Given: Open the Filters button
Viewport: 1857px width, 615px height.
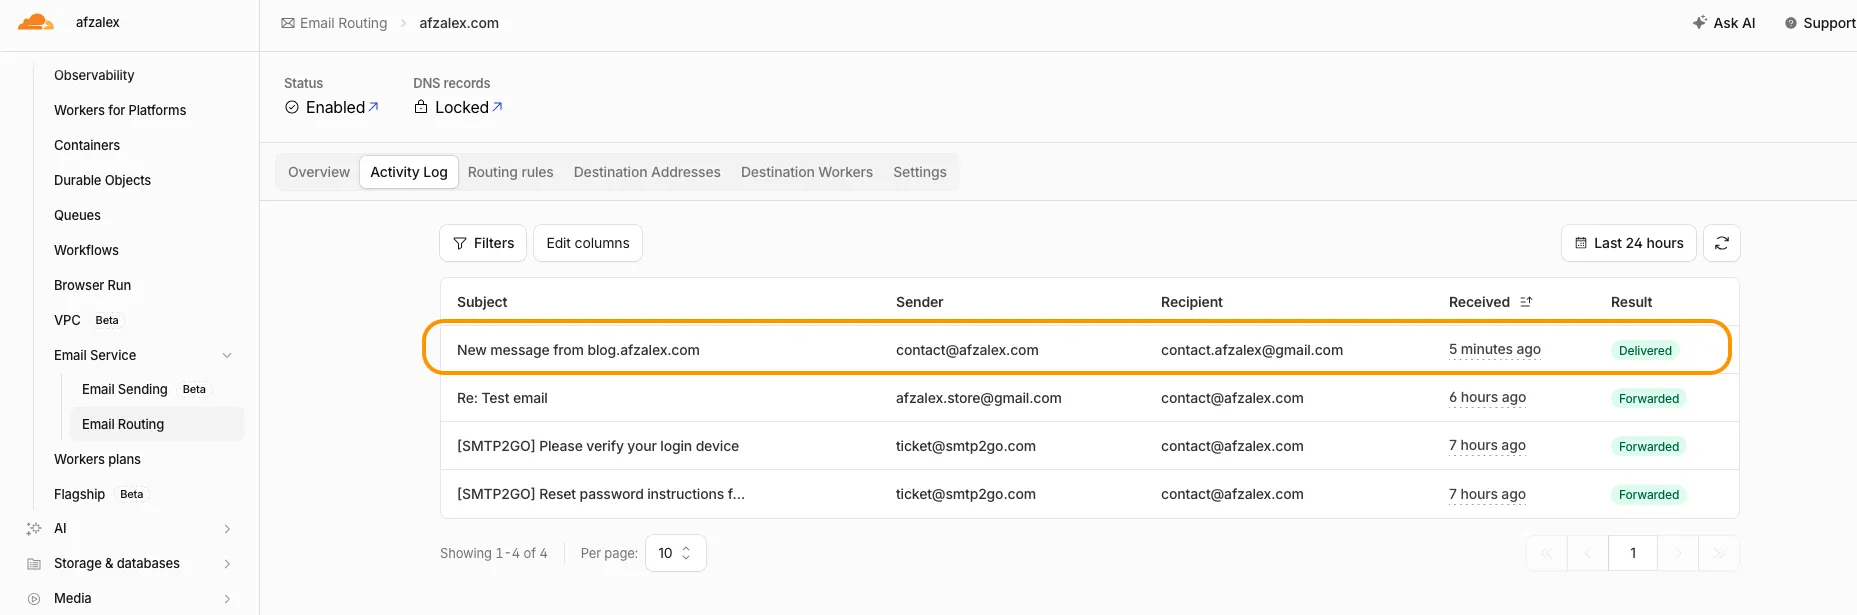Looking at the screenshot, I should coord(483,243).
